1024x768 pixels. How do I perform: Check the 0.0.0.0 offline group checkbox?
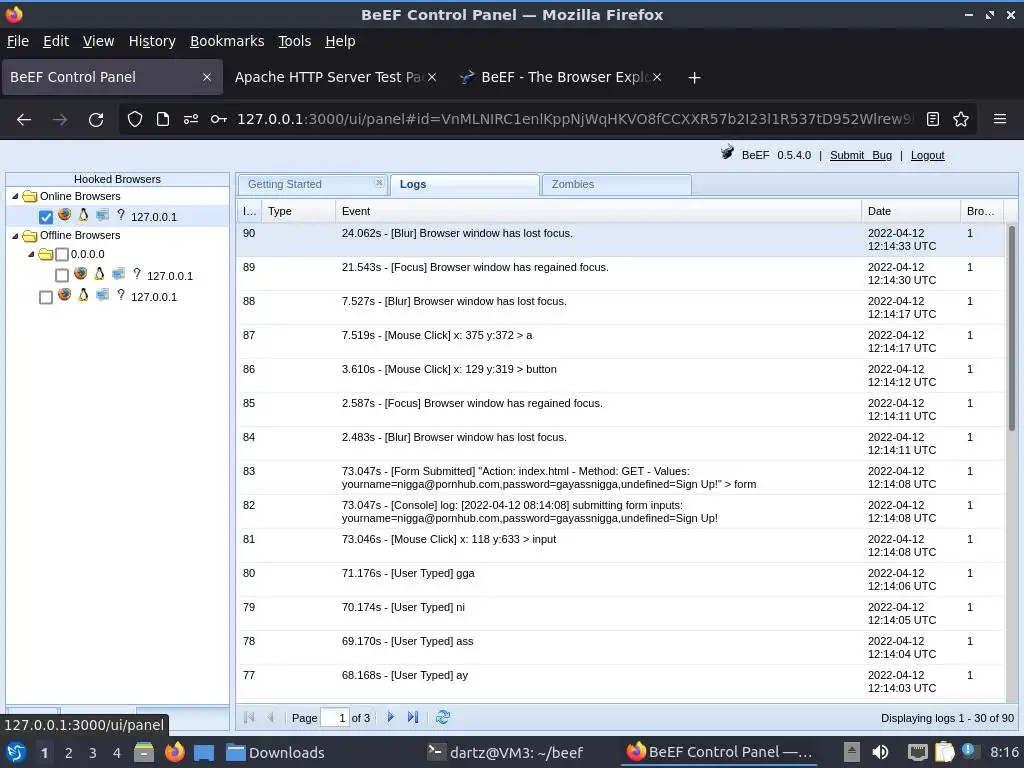tap(62, 254)
